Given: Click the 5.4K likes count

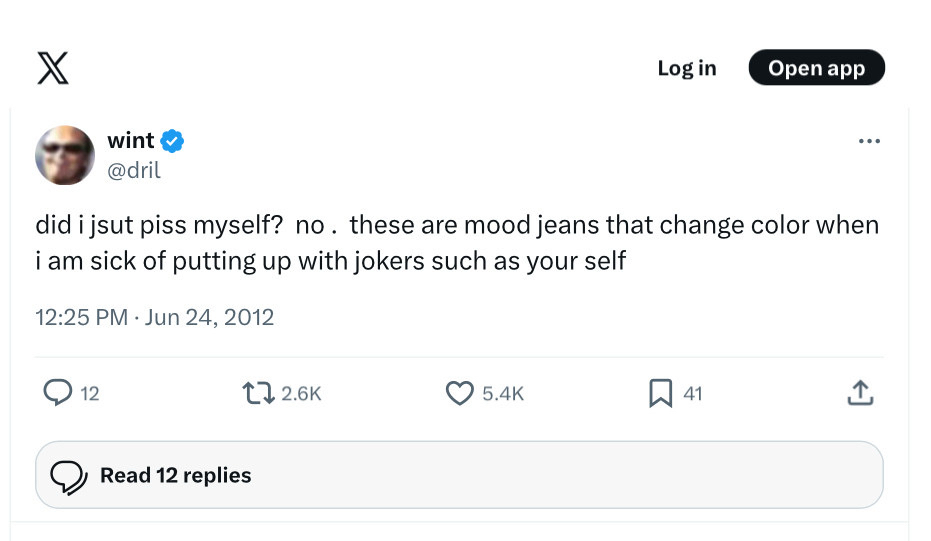Looking at the screenshot, I should (503, 394).
